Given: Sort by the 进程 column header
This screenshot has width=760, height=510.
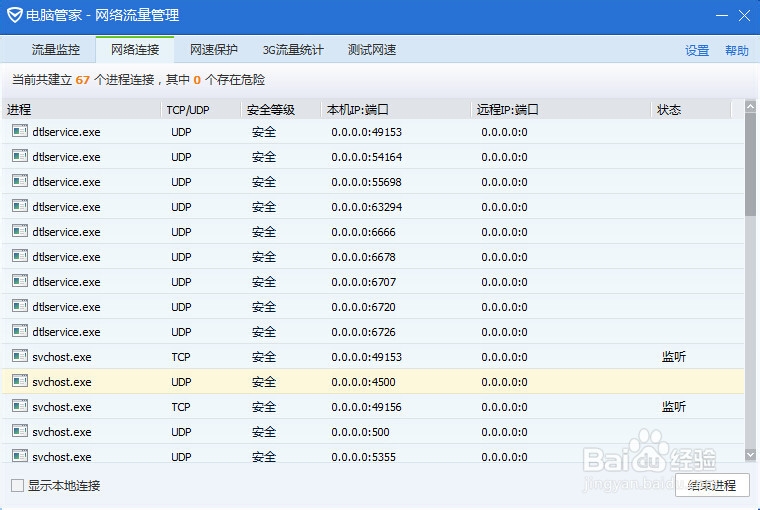Looking at the screenshot, I should tap(81, 110).
